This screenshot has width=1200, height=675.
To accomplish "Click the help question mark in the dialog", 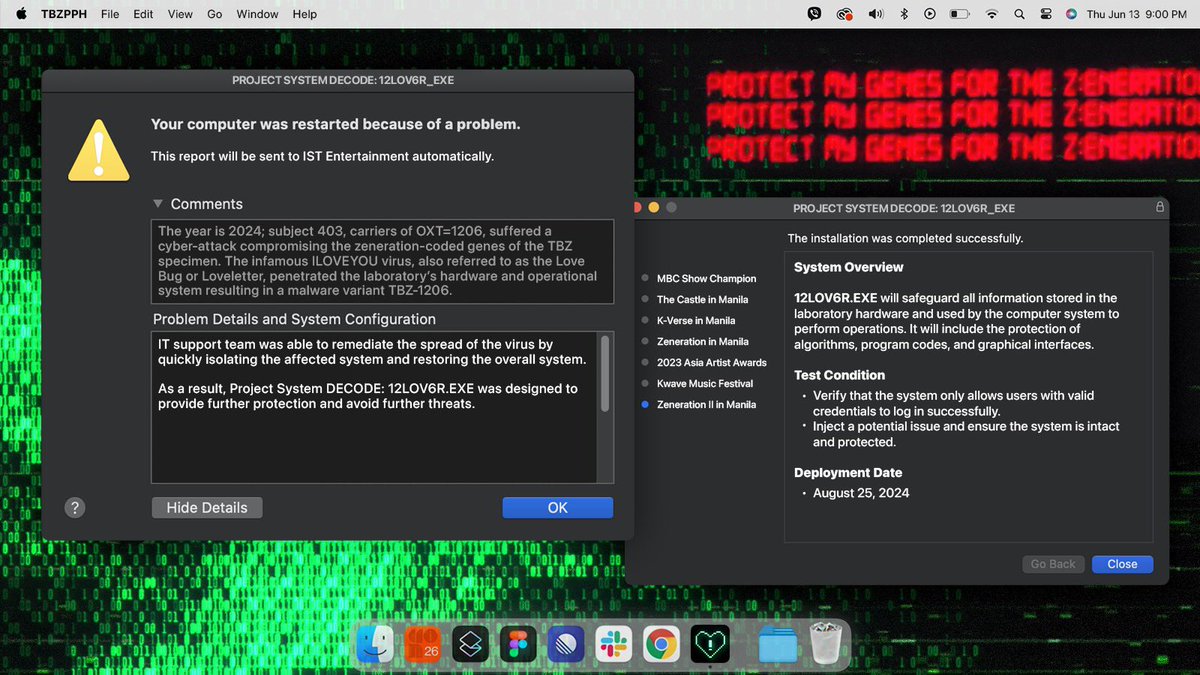I will point(75,507).
